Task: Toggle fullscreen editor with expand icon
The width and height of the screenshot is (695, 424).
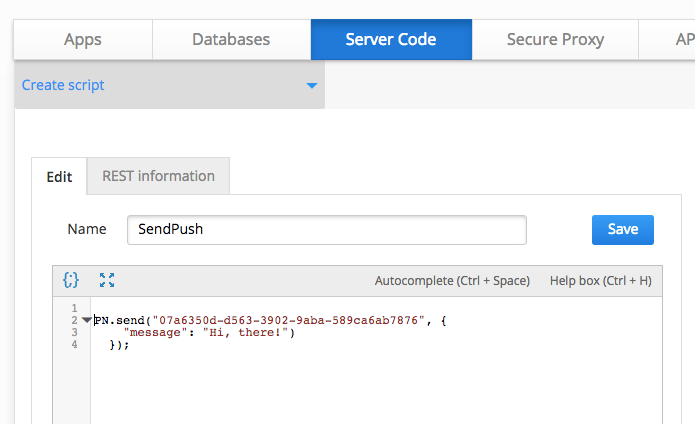Action: 107,280
